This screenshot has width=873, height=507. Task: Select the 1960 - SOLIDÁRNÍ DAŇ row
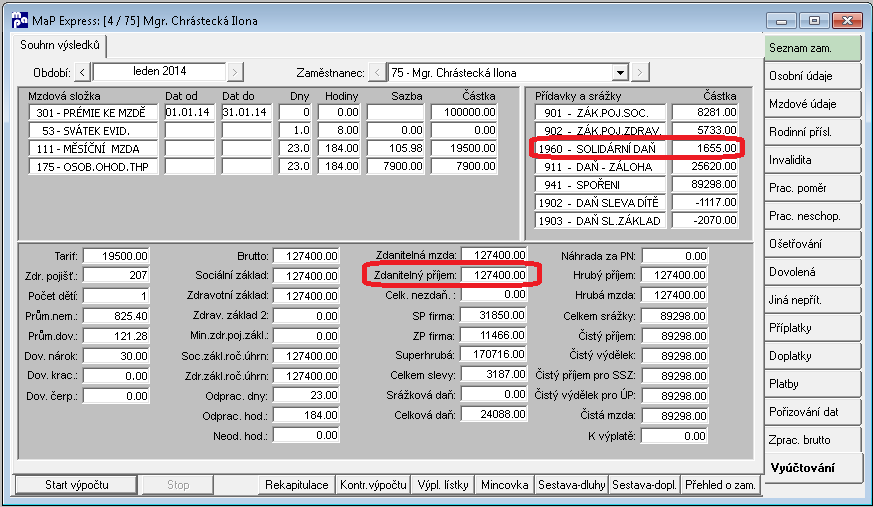(636, 149)
